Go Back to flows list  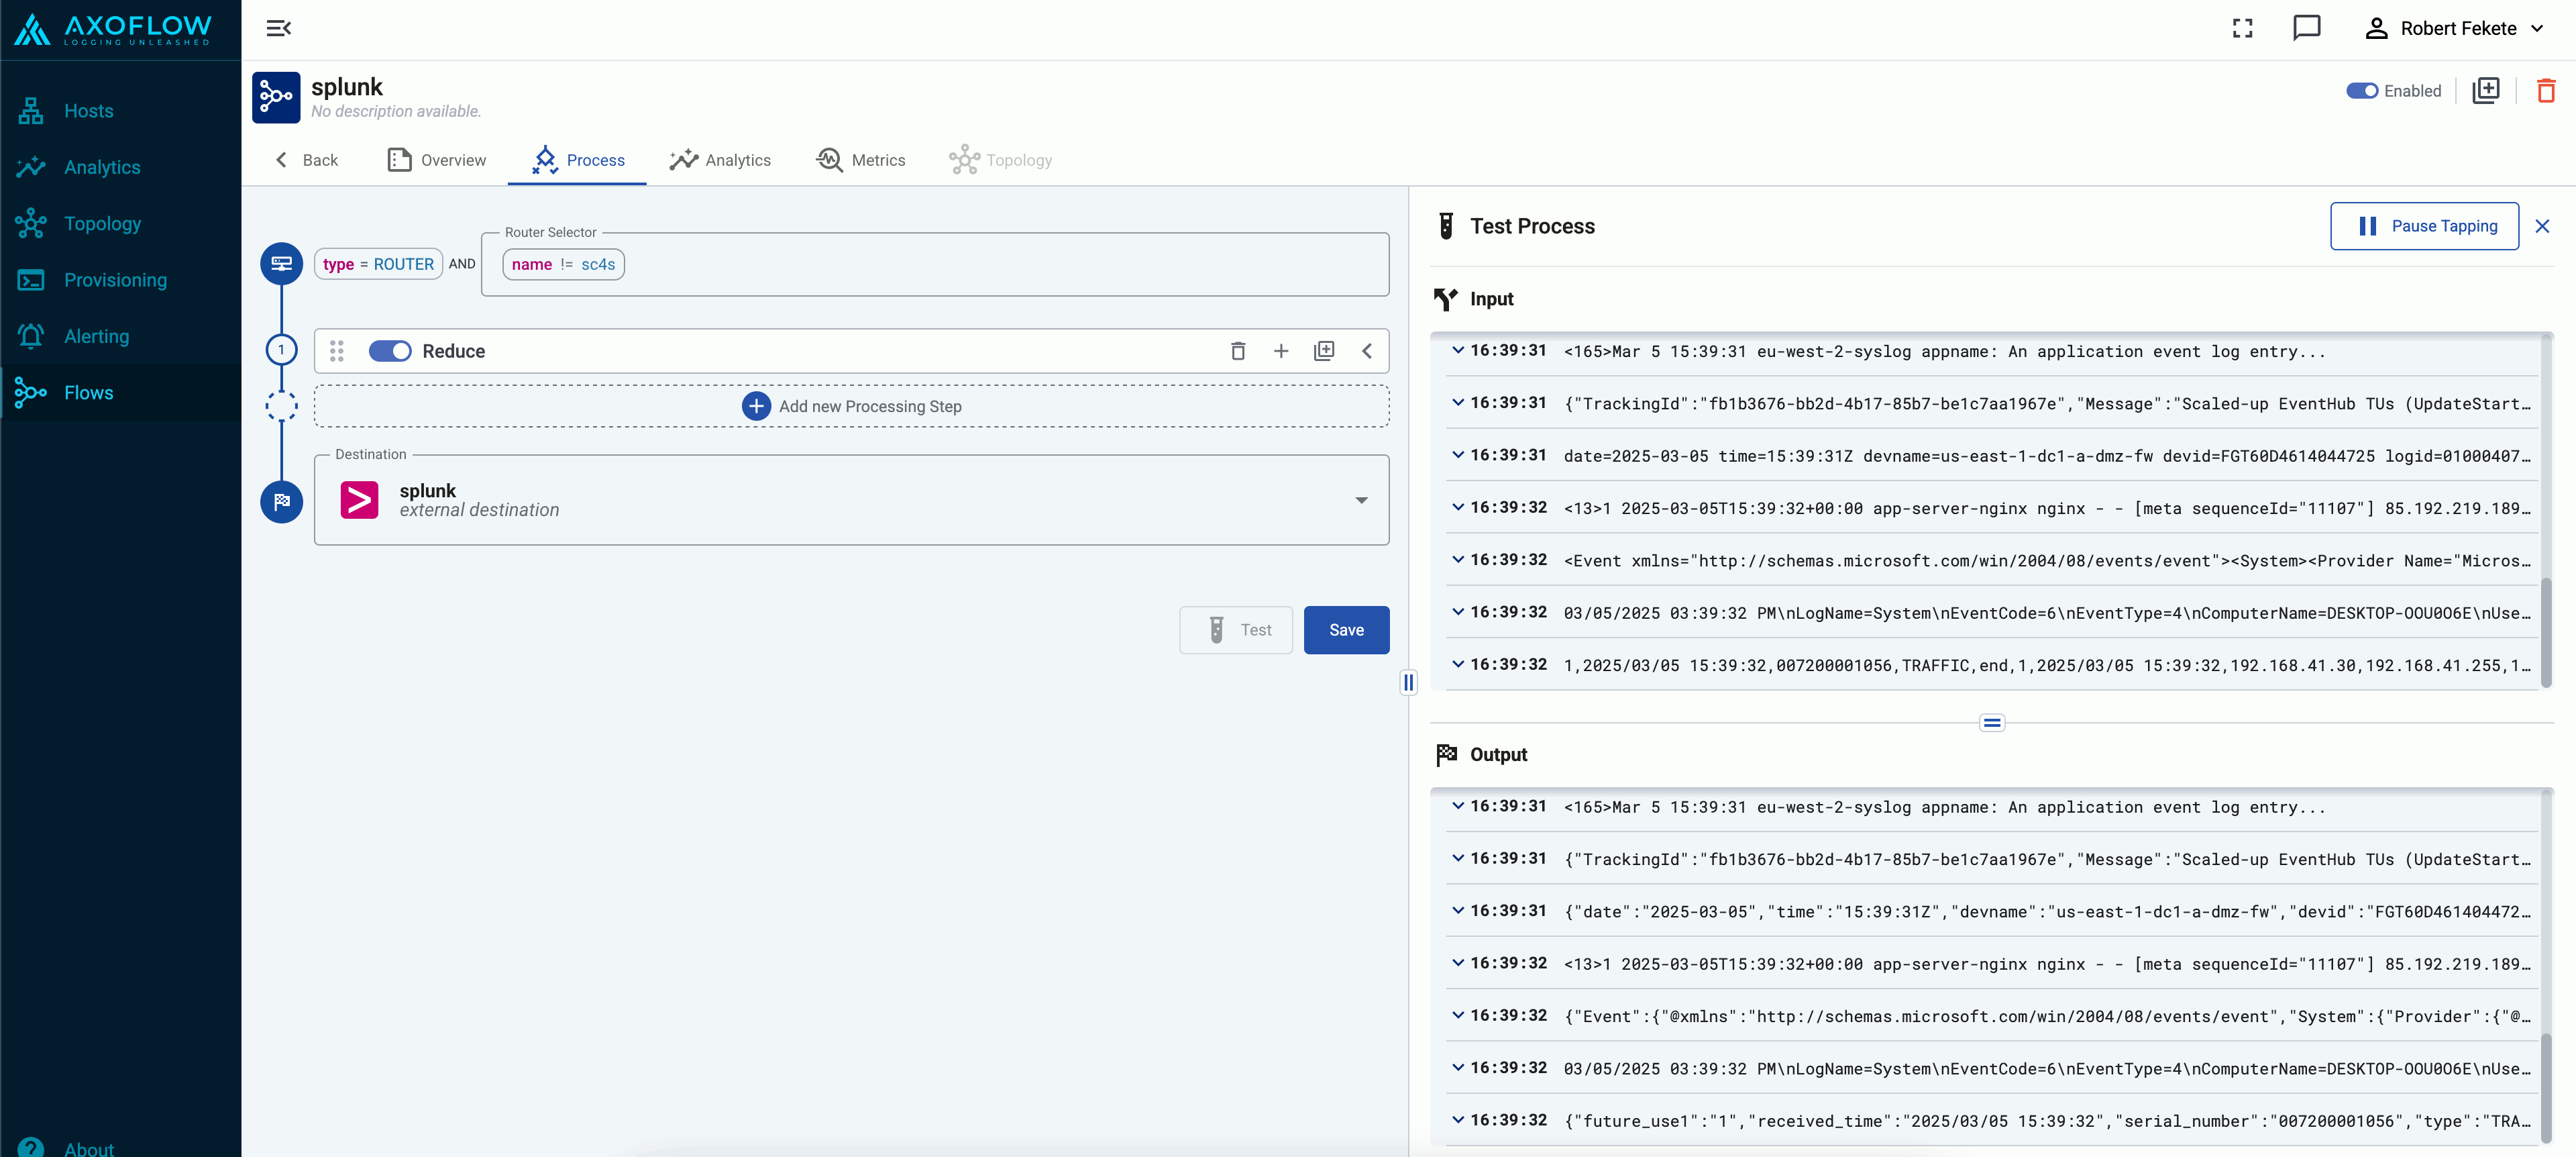click(307, 160)
